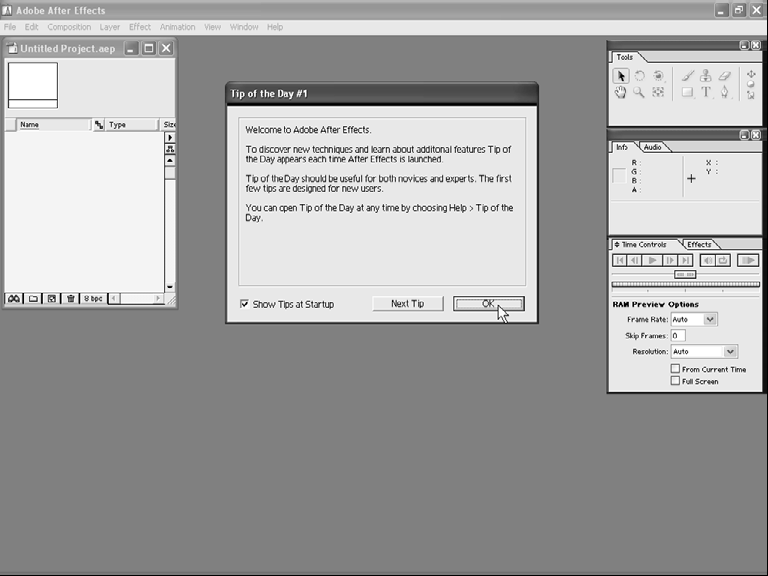Click the Next Tip button

click(407, 304)
